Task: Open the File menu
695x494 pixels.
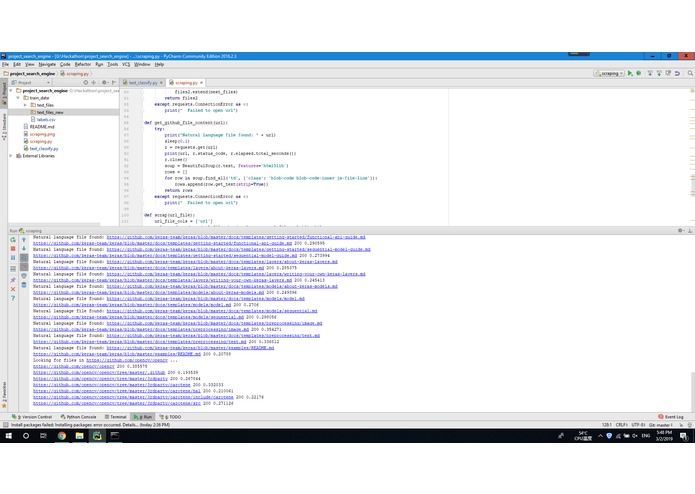Action: coord(5,64)
